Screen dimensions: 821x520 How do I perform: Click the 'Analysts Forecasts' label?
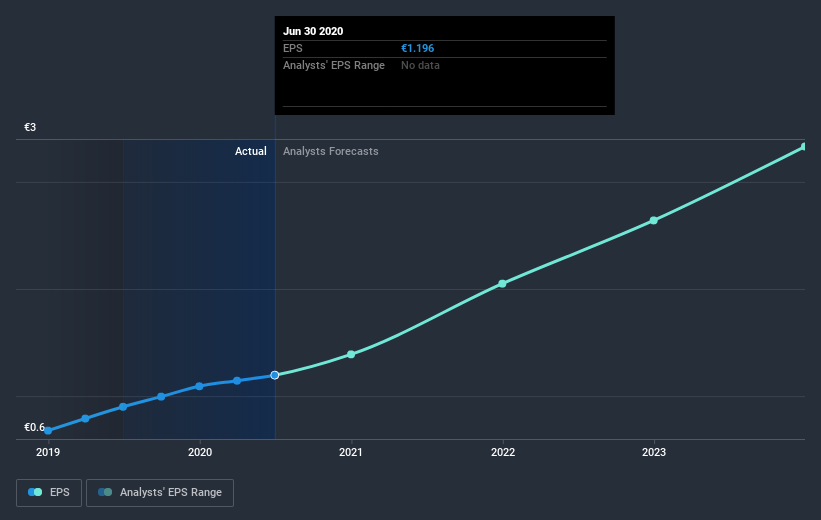click(x=330, y=151)
